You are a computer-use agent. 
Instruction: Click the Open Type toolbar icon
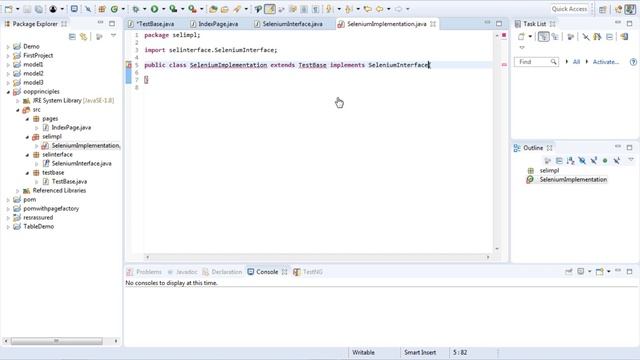click(213, 9)
